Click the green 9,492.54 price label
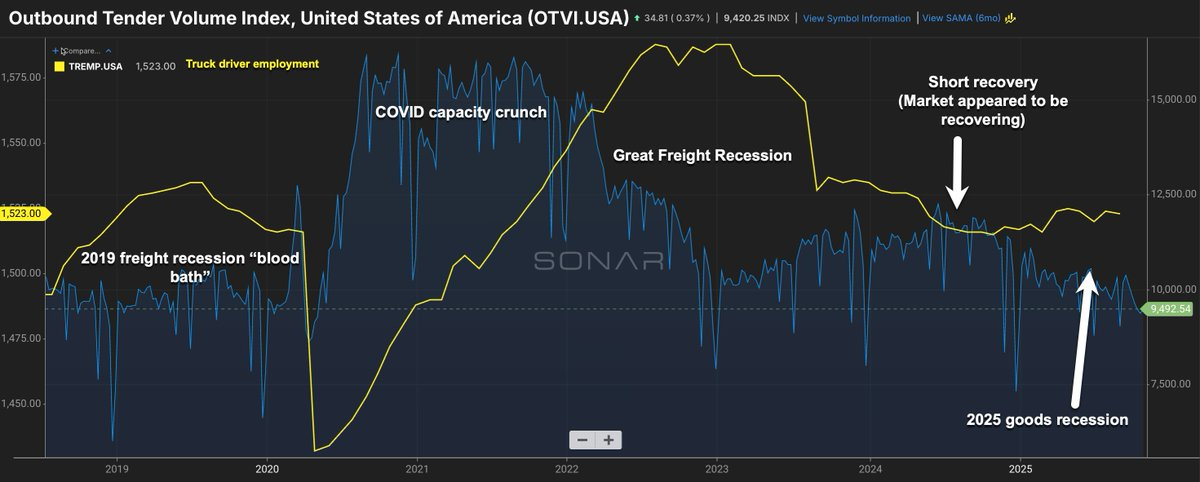 coord(1170,309)
